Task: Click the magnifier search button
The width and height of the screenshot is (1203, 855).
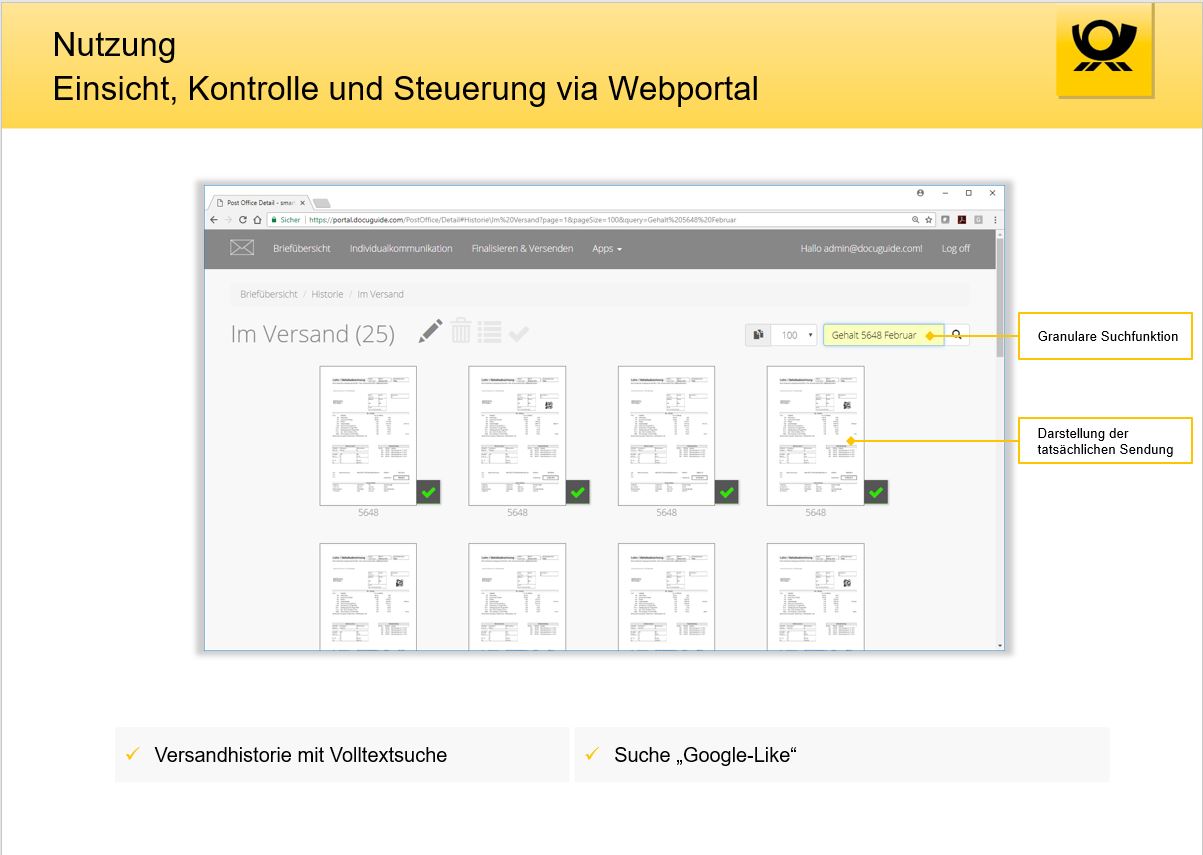Action: point(957,335)
